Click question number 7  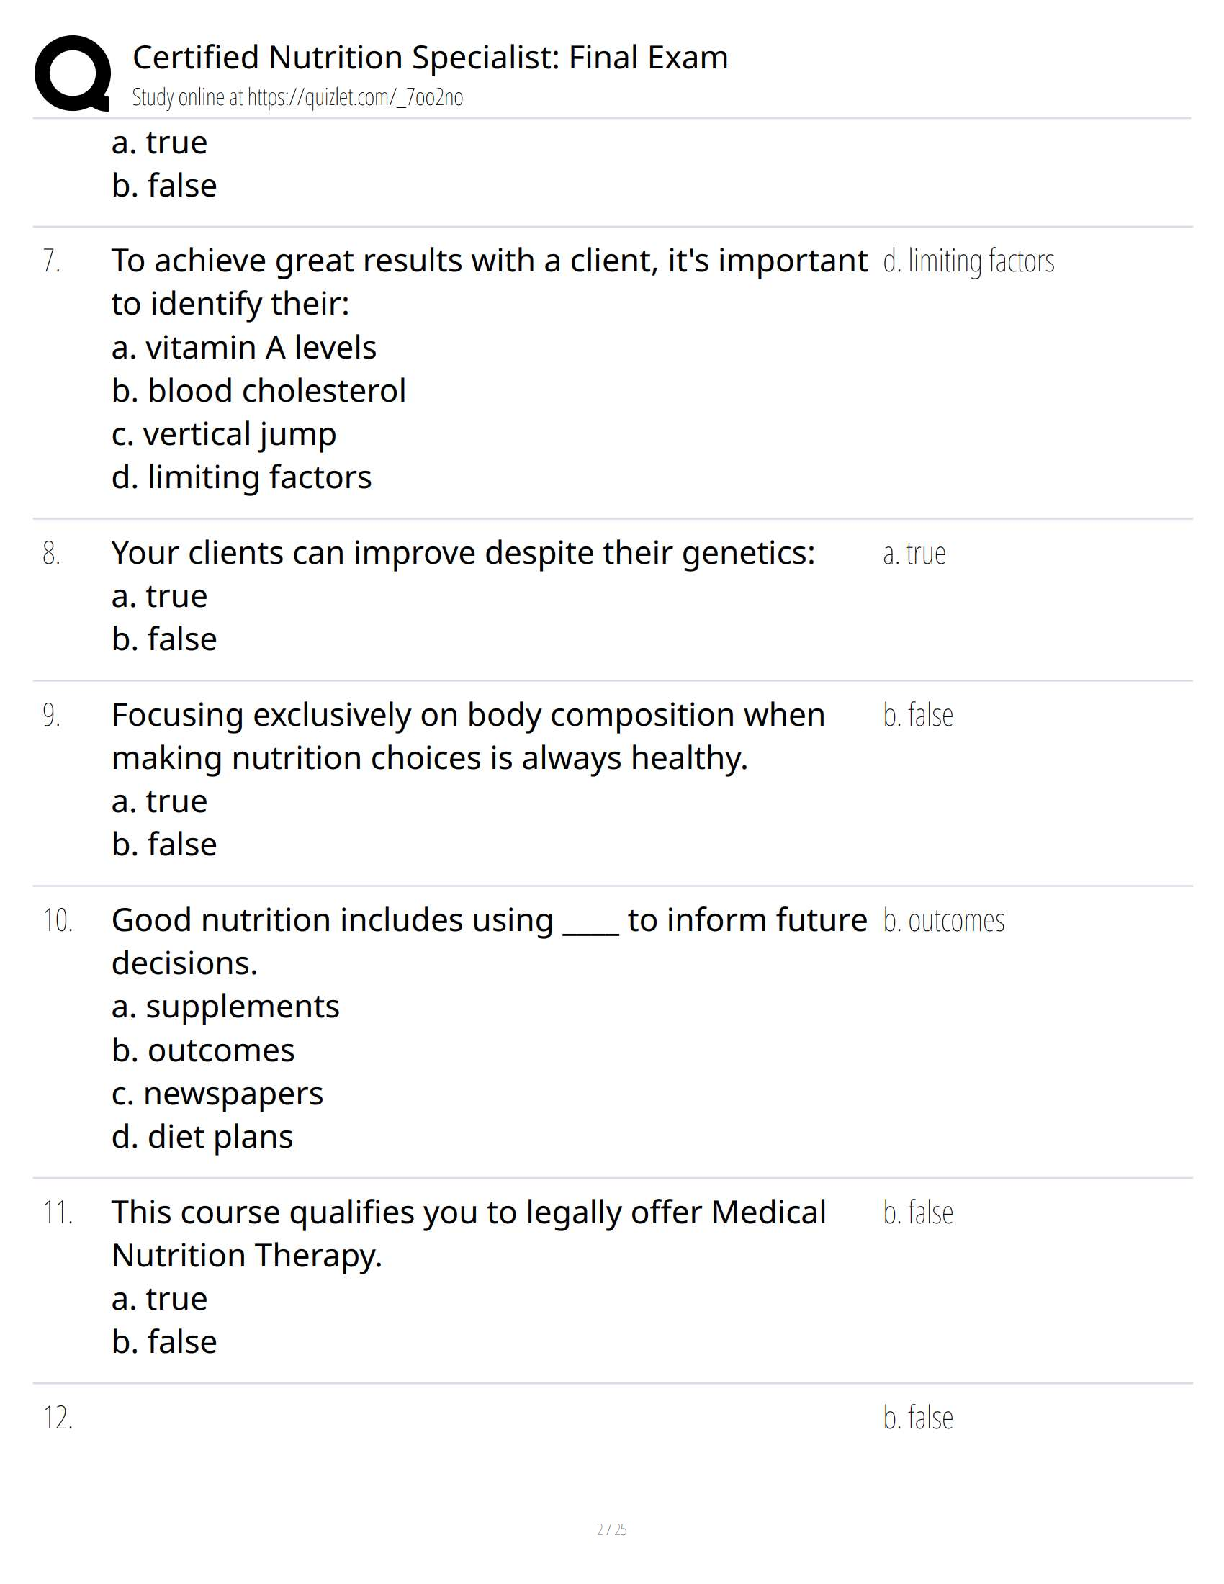coord(52,261)
